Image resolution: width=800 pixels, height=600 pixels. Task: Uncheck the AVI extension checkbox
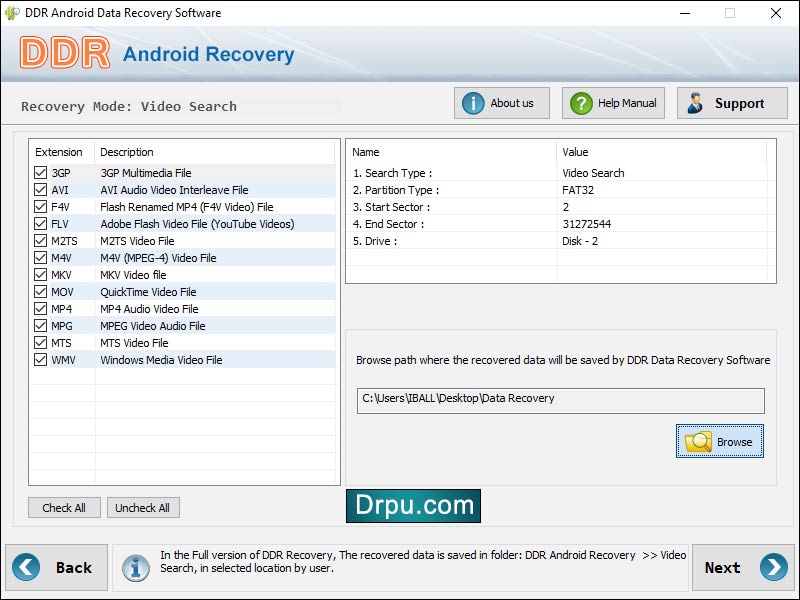coord(40,190)
